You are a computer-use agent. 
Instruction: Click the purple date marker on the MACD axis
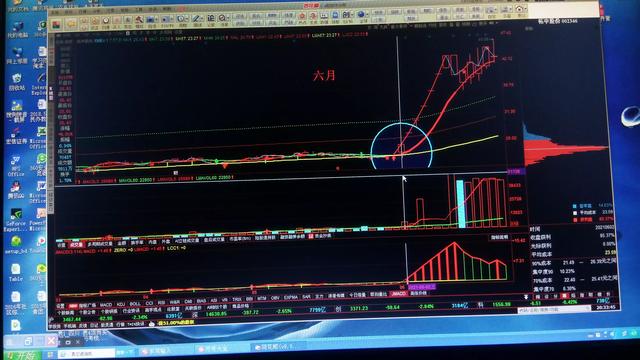click(422, 287)
